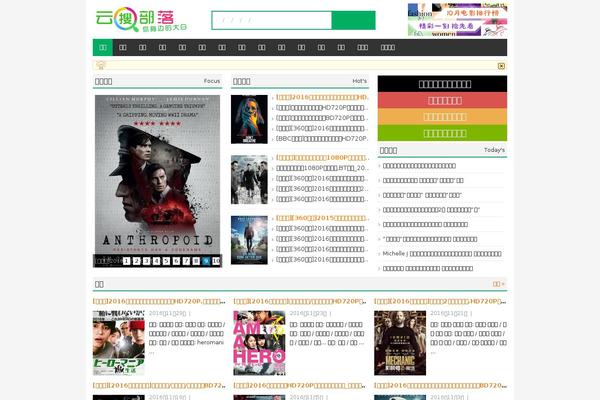Focus the search text field in the header
Viewport: 600px width, 400px height.
click(272, 20)
